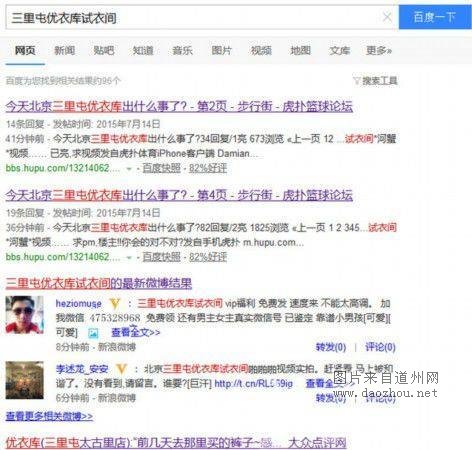This screenshot has height=450, width=472.
Task: Open 百度快照 for the 第4页 result
Action: [x=161, y=257]
